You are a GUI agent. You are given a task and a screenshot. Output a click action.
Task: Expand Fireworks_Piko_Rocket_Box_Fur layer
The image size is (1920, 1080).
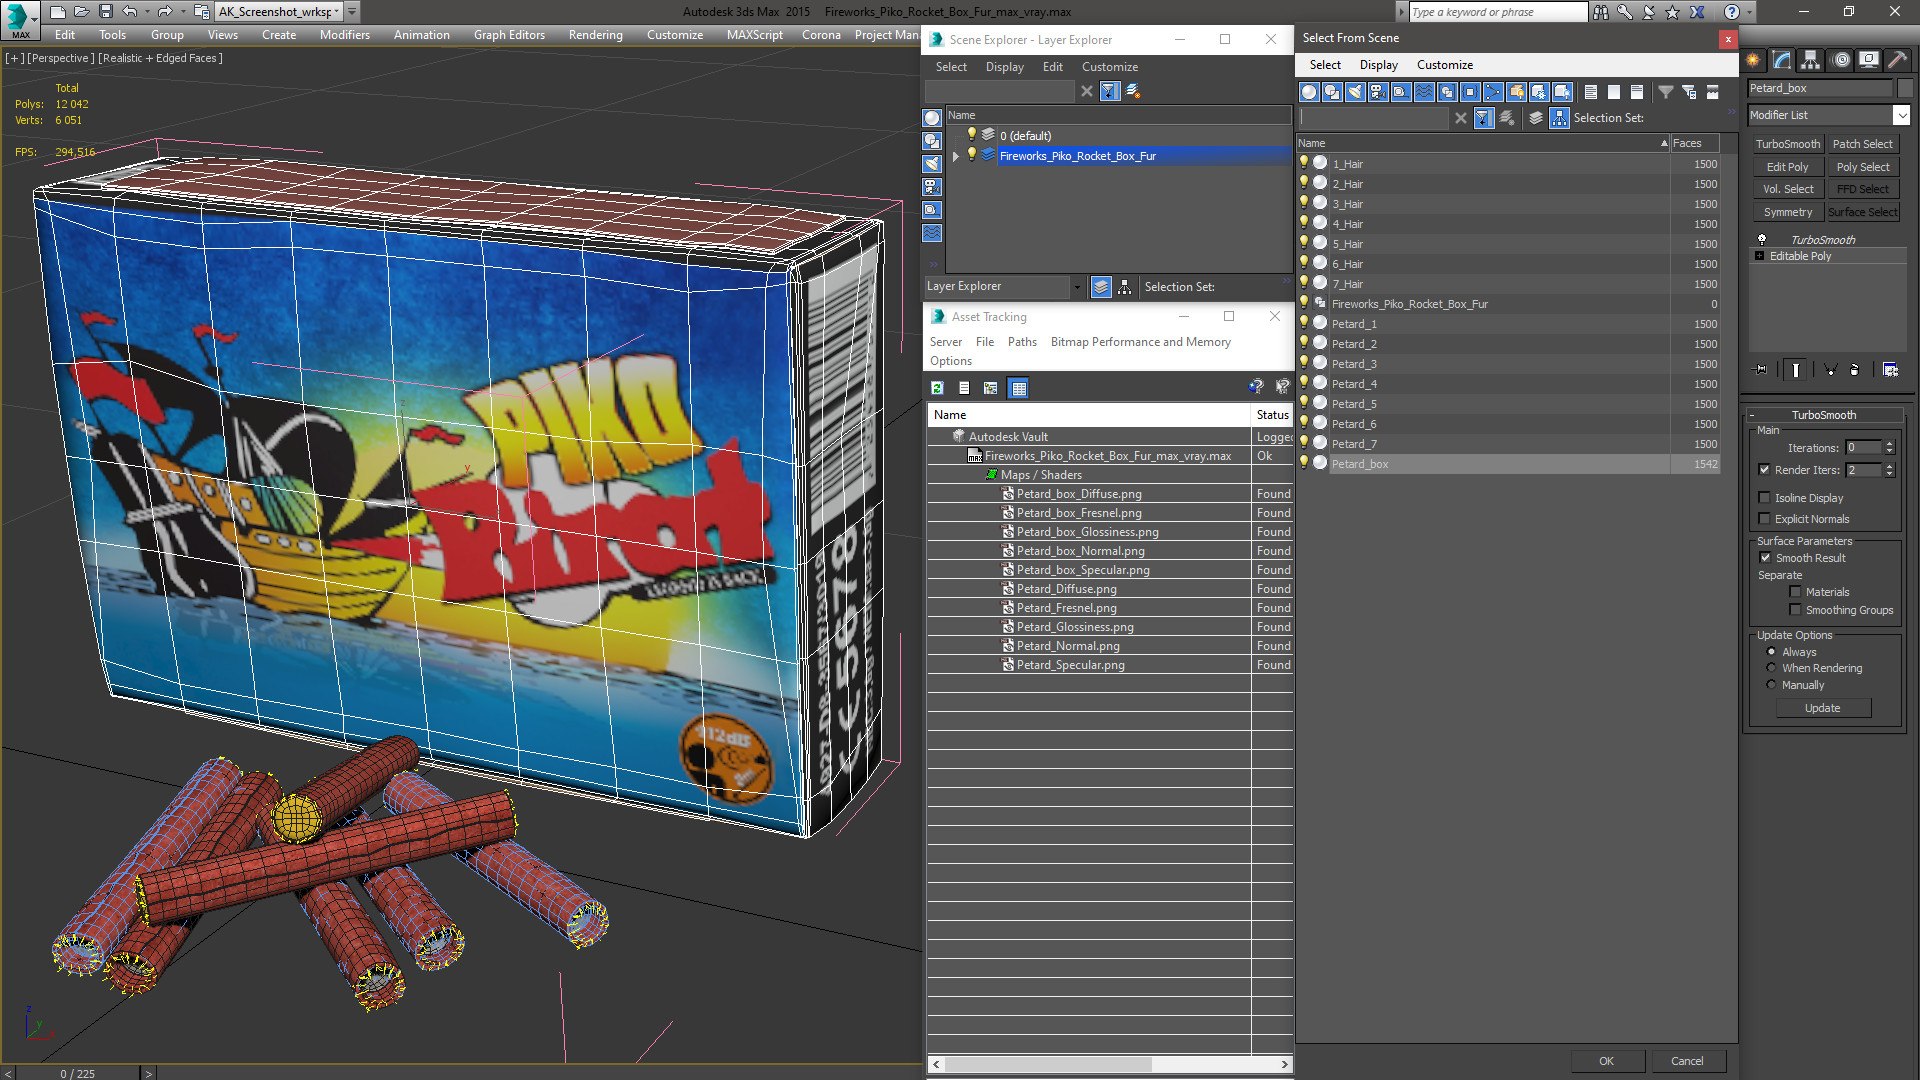(x=956, y=156)
